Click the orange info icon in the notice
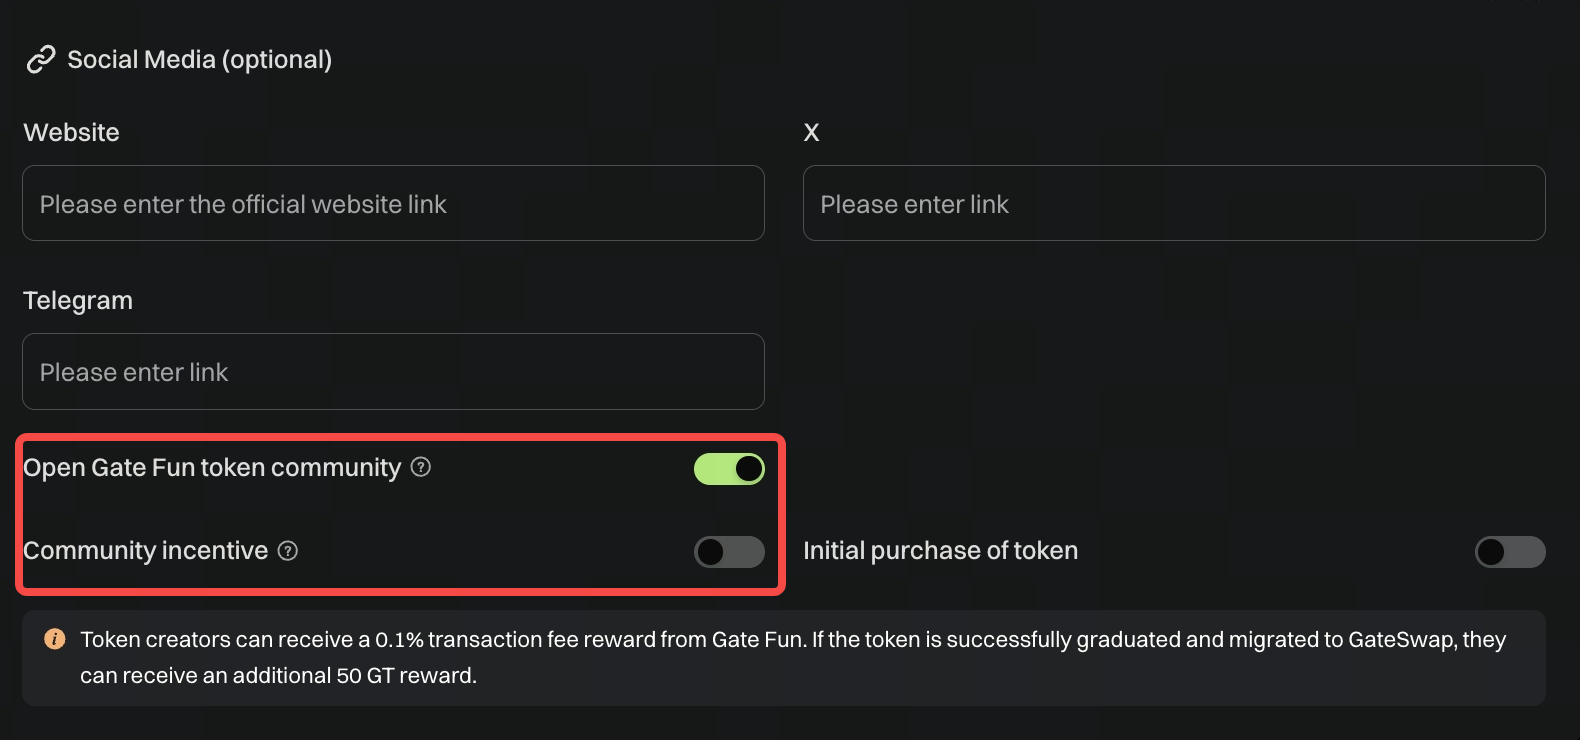This screenshot has height=740, width=1580. pyautogui.click(x=55, y=639)
